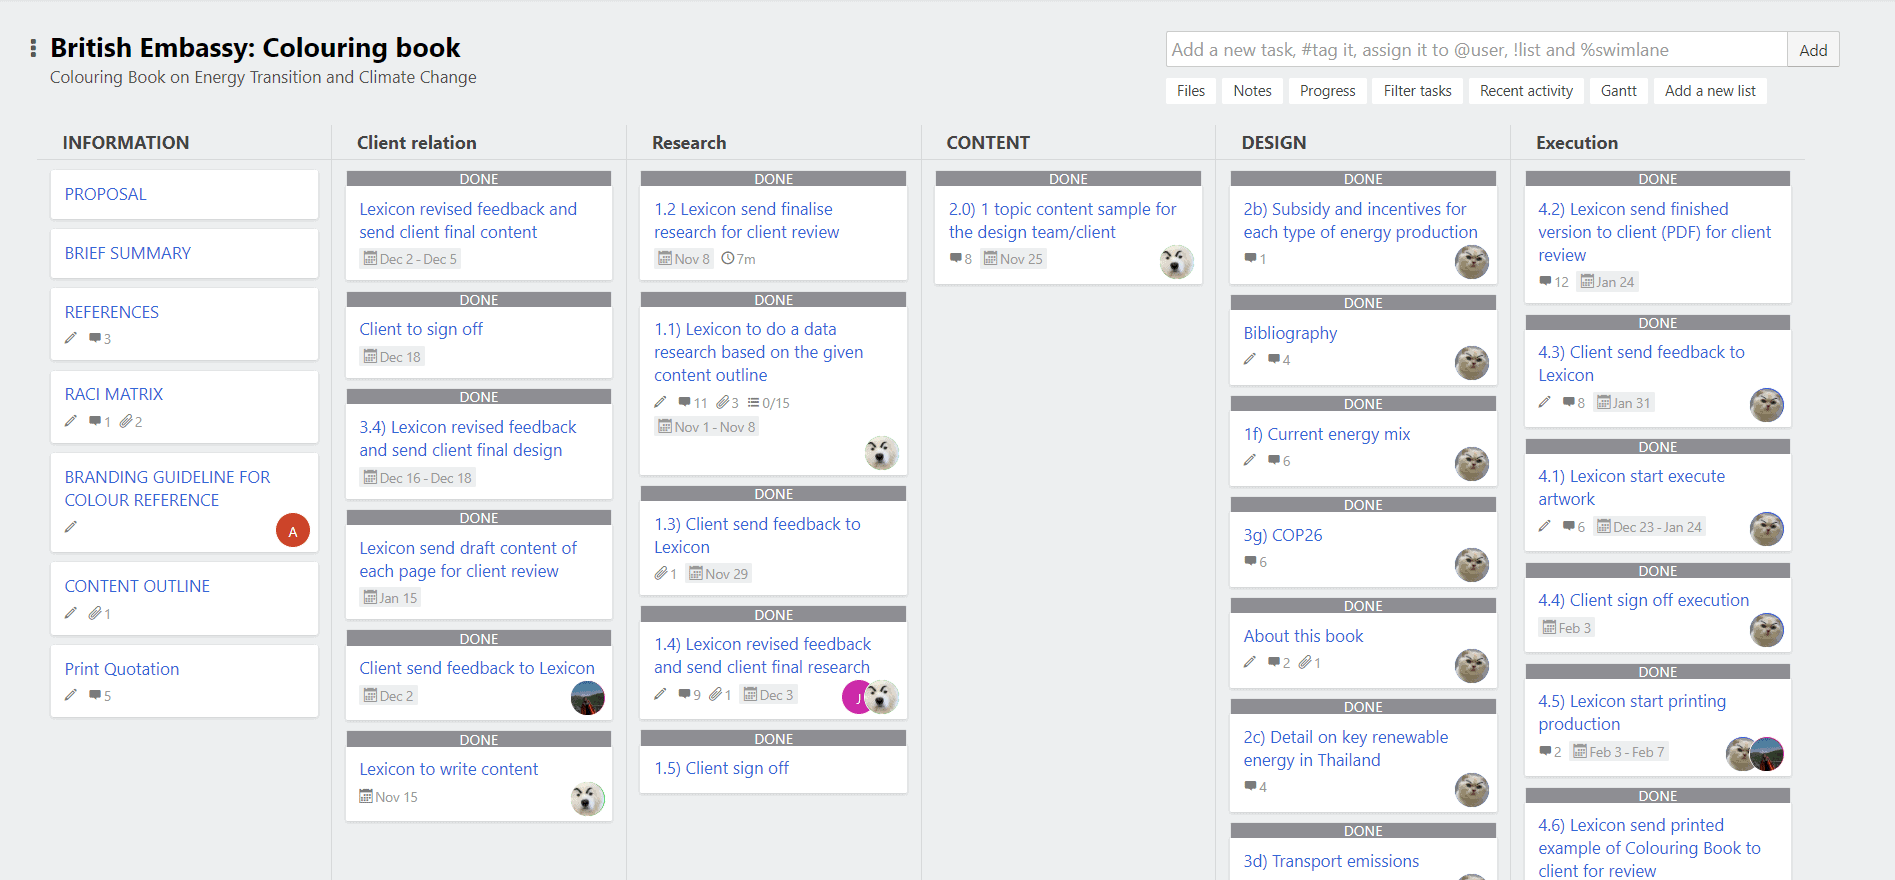Open the edit pencil on the BRANDING GUIDELINE card

70,527
